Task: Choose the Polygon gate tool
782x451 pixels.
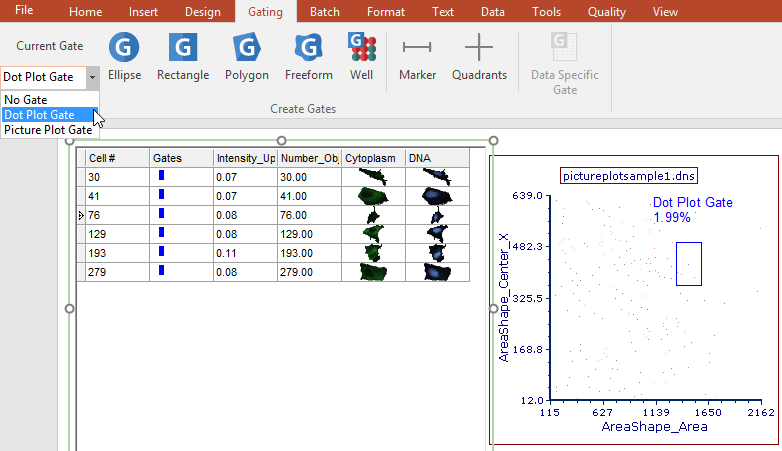Action: click(x=246, y=56)
